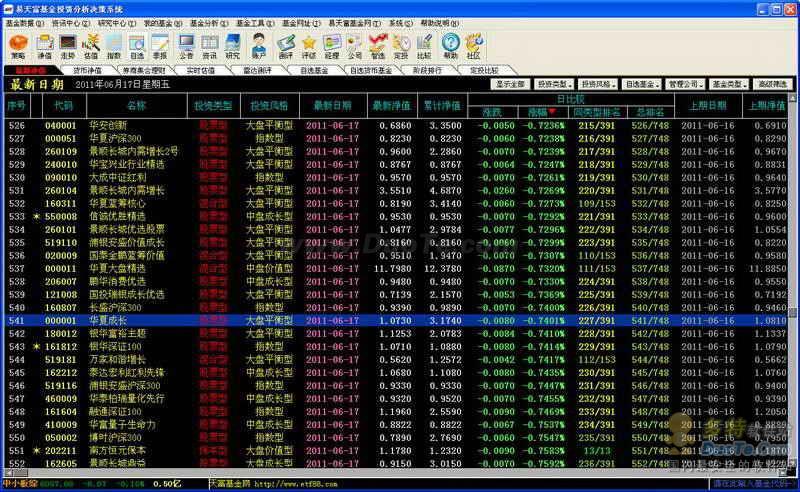Open the 自选基金 filter dropdown

642,84
